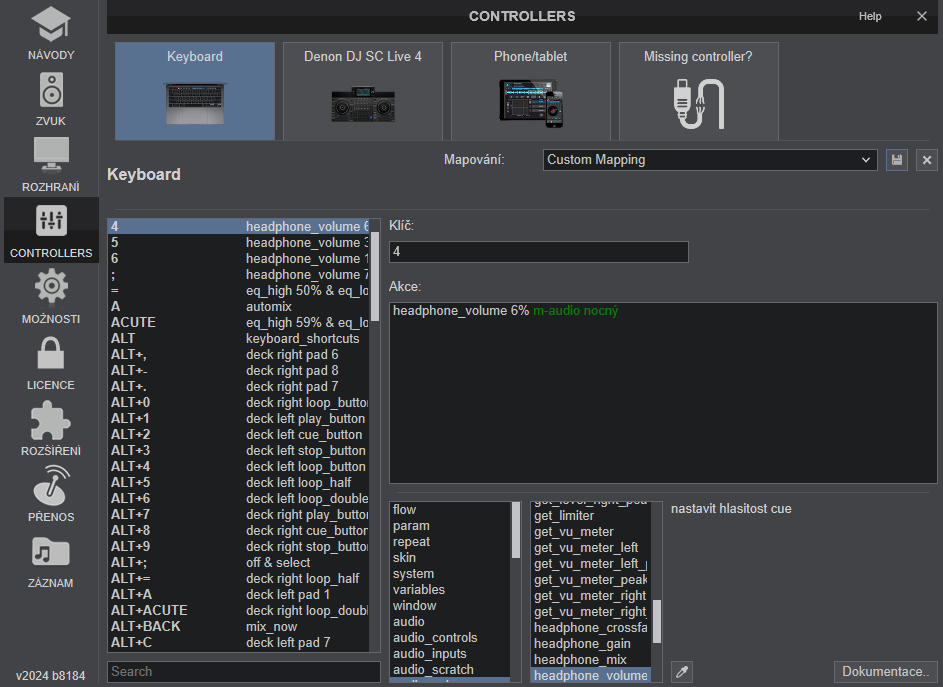Expand the Mapování Custom Mapping dropdown

pyautogui.click(x=710, y=160)
